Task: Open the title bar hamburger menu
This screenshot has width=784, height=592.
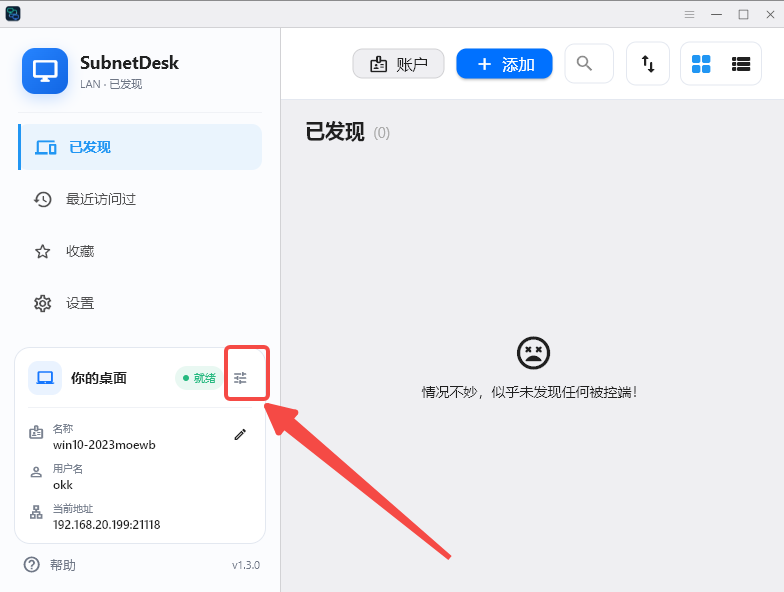Action: pyautogui.click(x=690, y=14)
